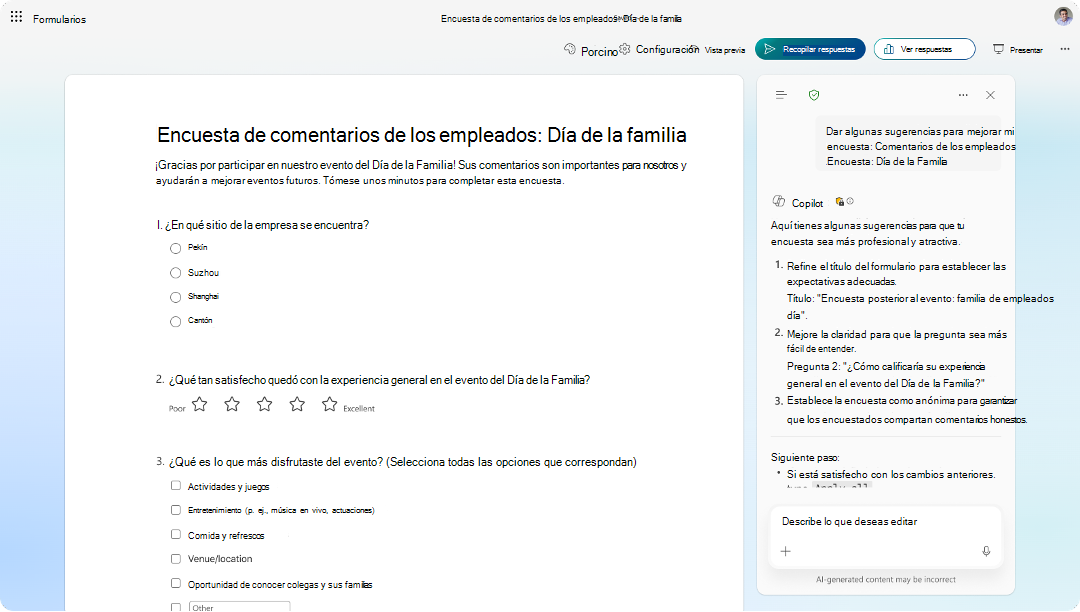Click the 'Siguiente paso:' text
The width and height of the screenshot is (1080, 612).
tap(805, 457)
